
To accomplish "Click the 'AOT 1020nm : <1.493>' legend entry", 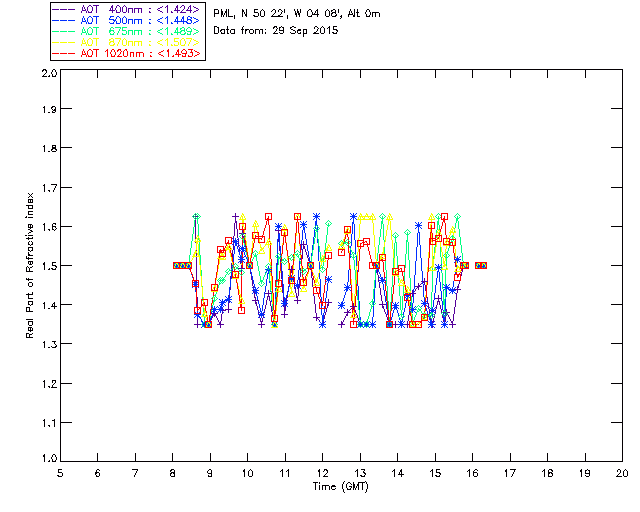I will pyautogui.click(x=126, y=53).
